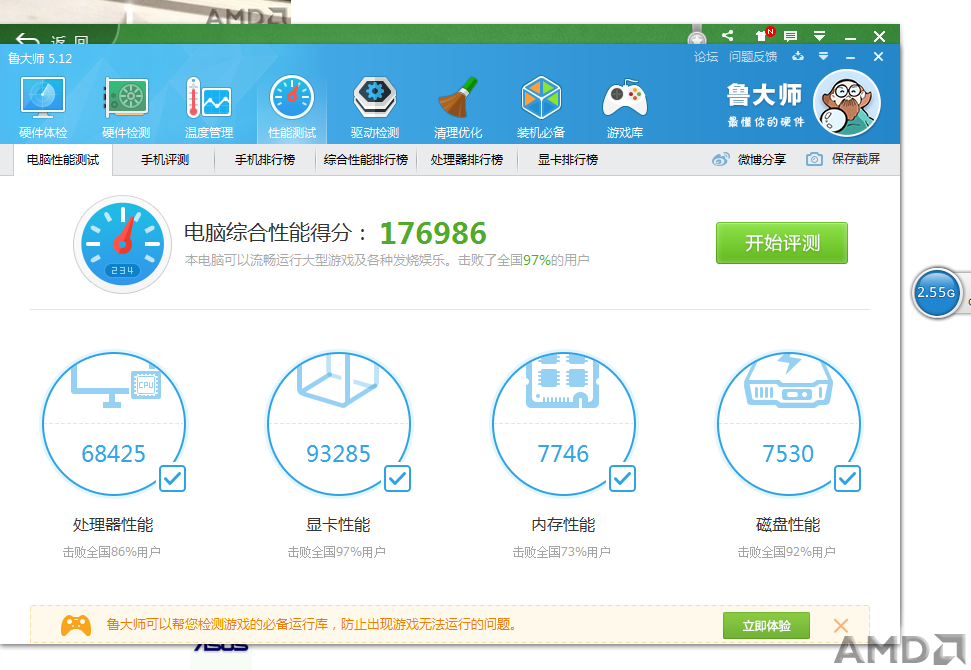Click the 击败全国92%用户 text
971x670 pixels.
click(786, 552)
